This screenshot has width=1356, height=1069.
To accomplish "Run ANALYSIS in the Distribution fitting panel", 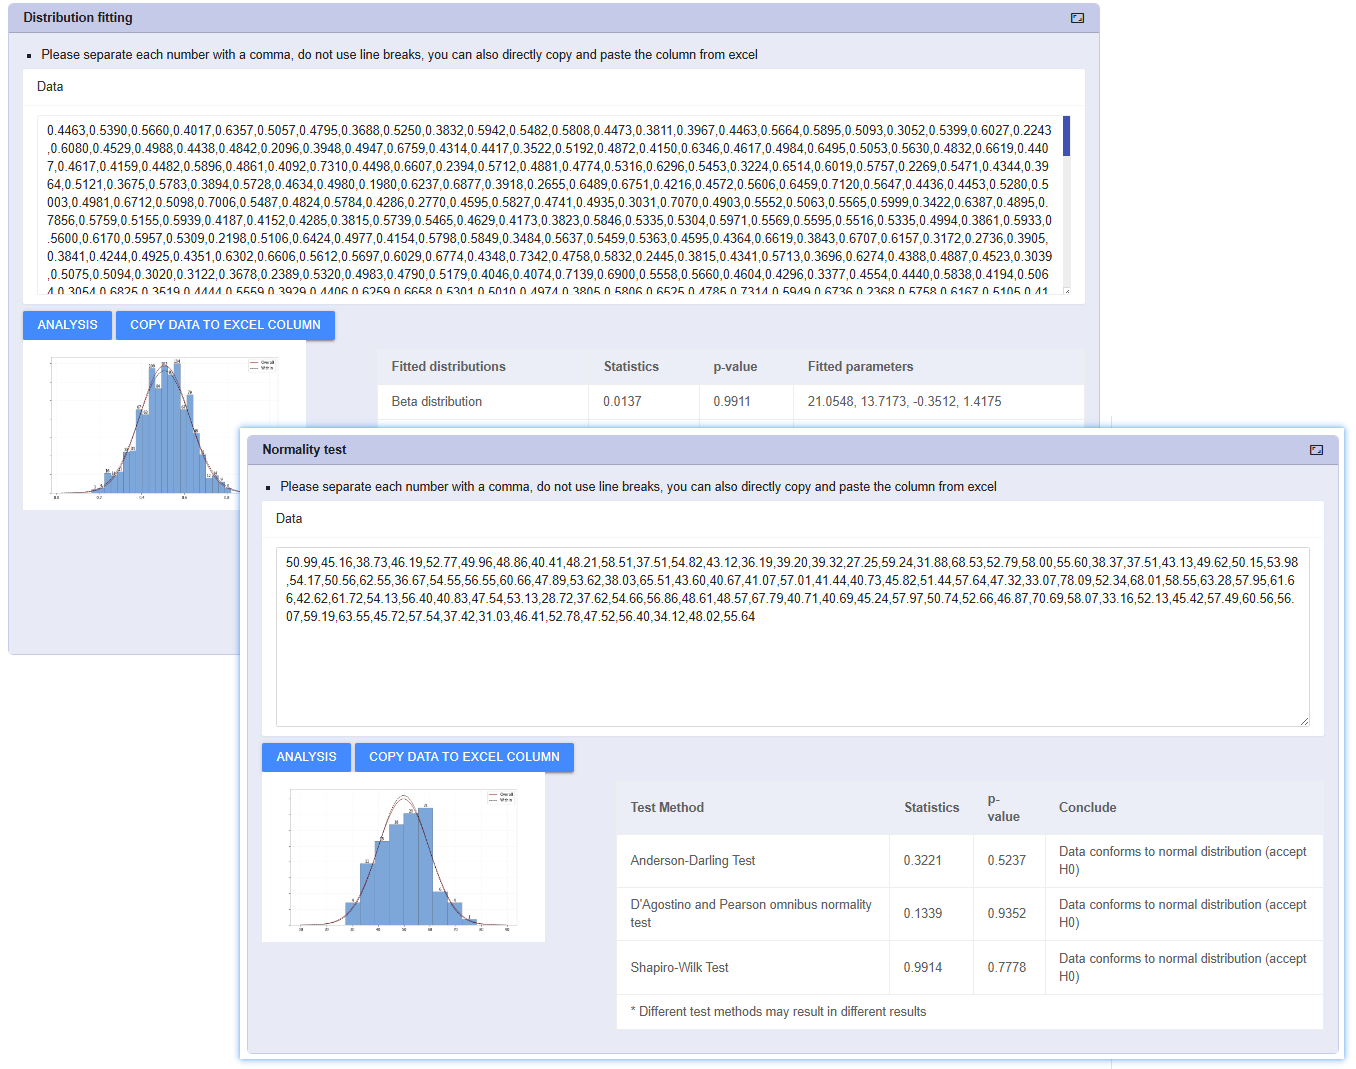I will click(67, 325).
